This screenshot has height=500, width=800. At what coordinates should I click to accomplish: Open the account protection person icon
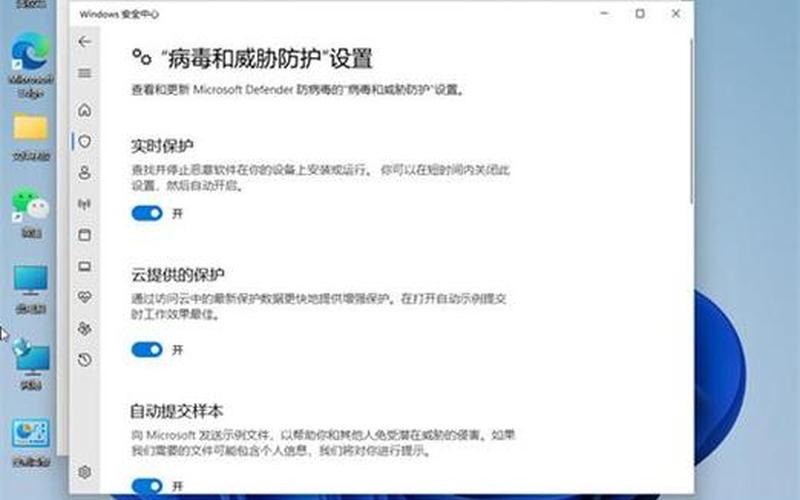[x=85, y=173]
